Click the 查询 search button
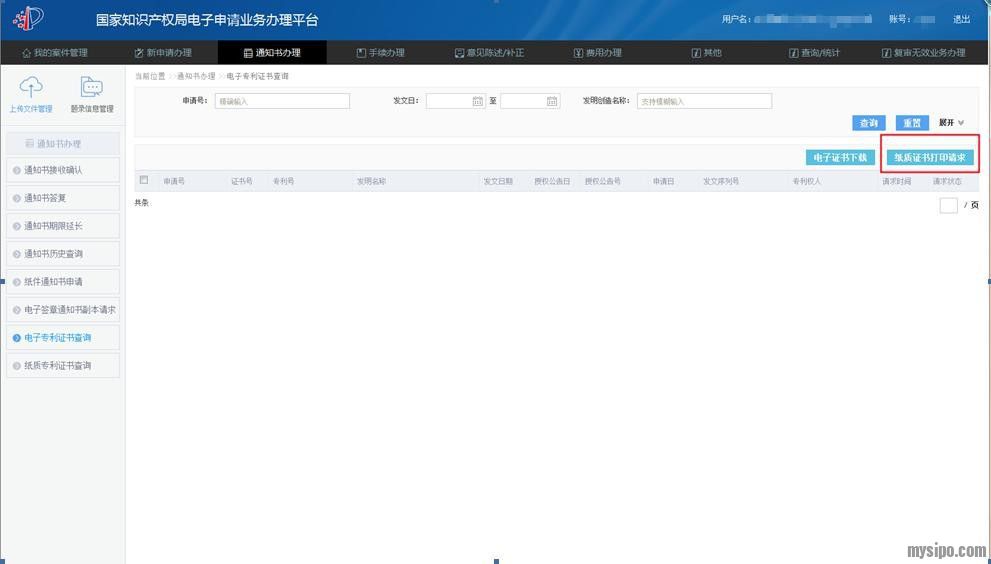Image resolution: width=991 pixels, height=564 pixels. [868, 123]
